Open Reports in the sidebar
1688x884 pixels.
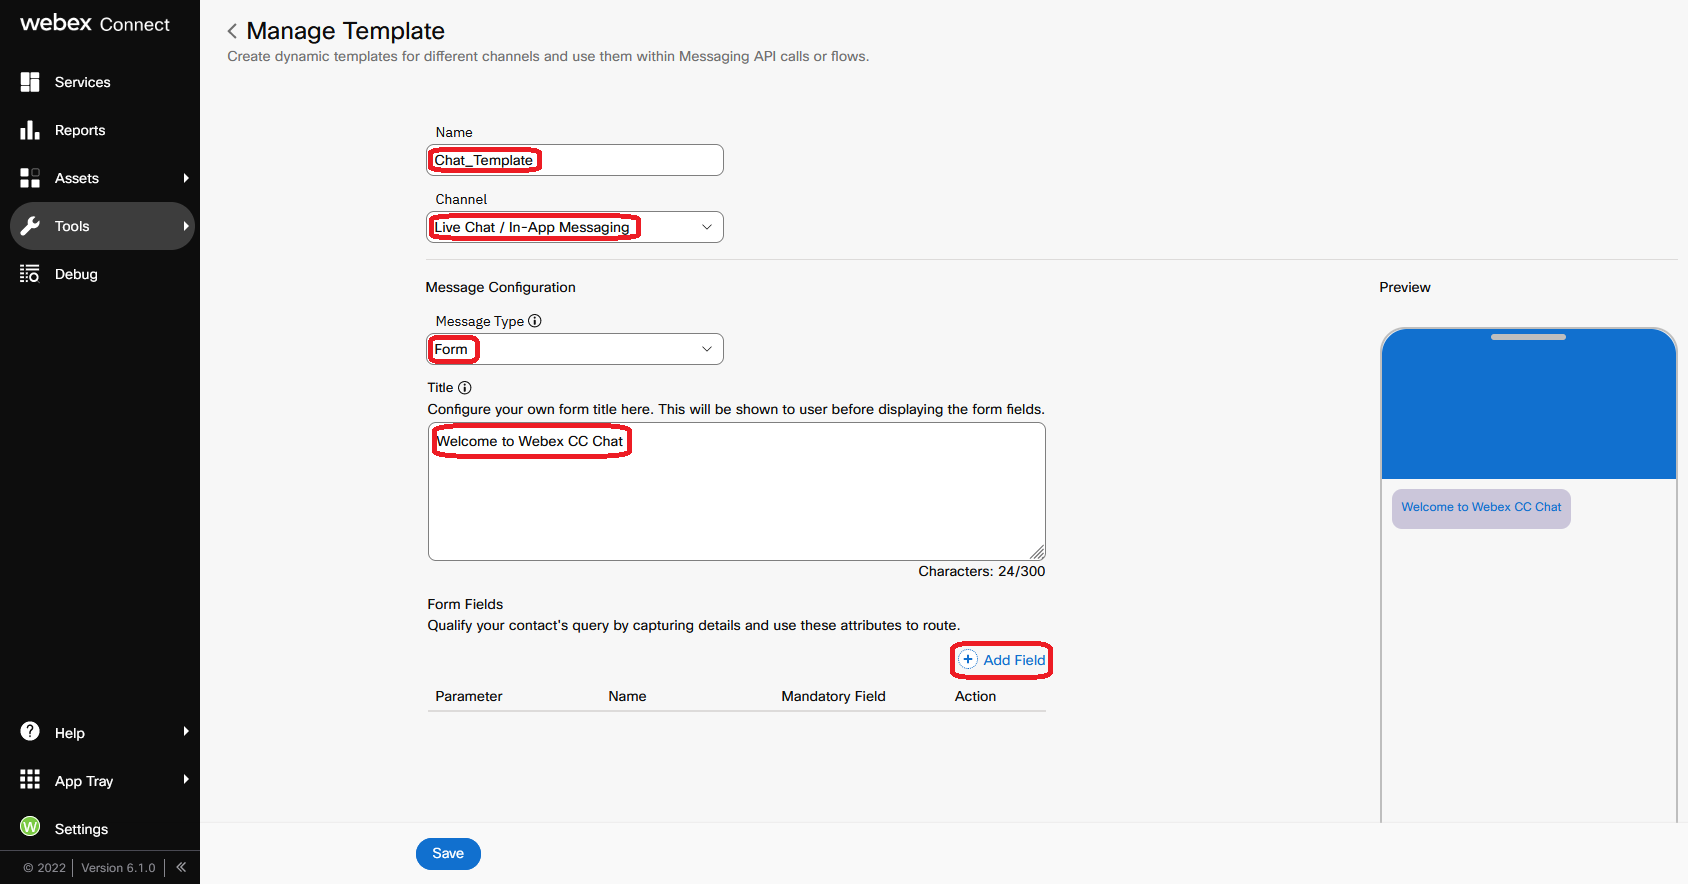(100, 130)
